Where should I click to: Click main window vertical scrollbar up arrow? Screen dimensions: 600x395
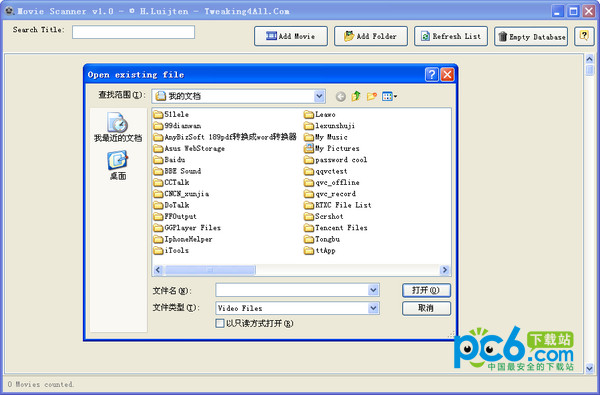click(x=589, y=59)
